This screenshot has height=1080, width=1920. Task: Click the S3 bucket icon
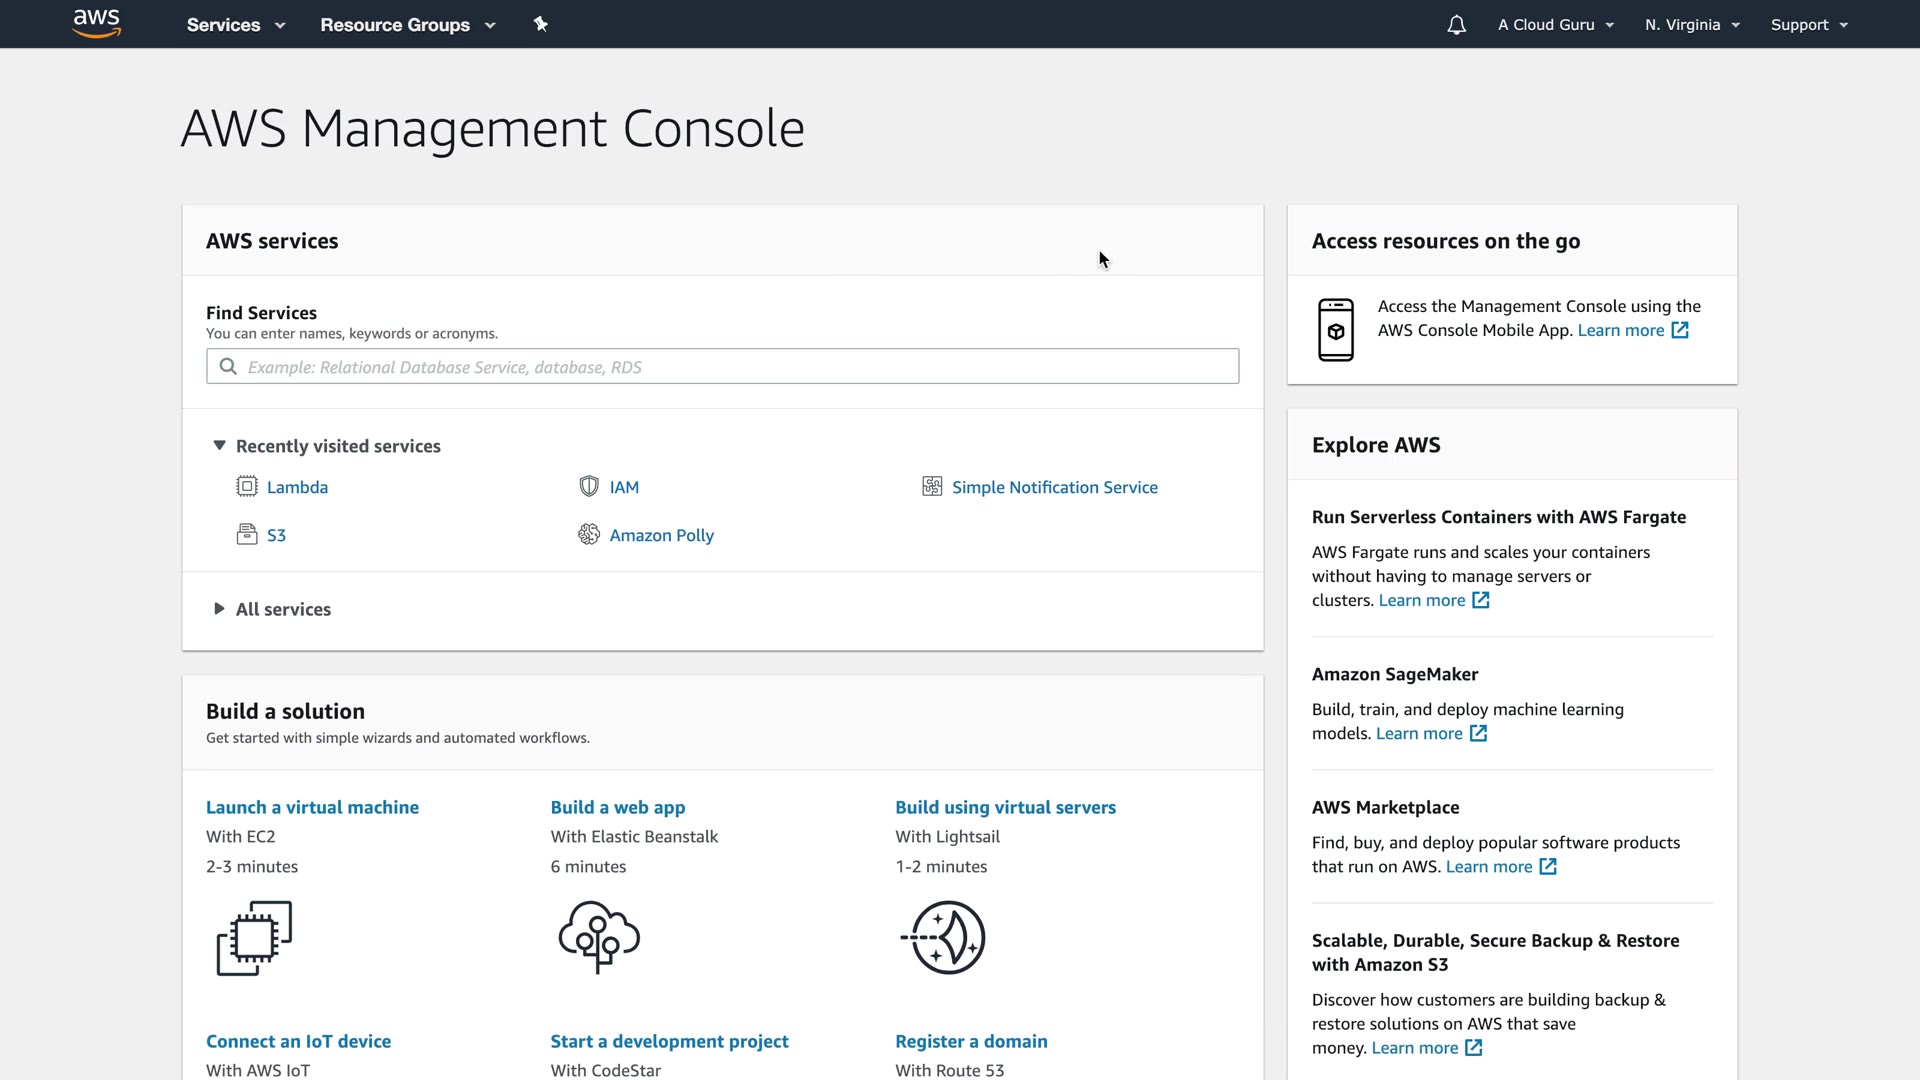pyautogui.click(x=247, y=535)
